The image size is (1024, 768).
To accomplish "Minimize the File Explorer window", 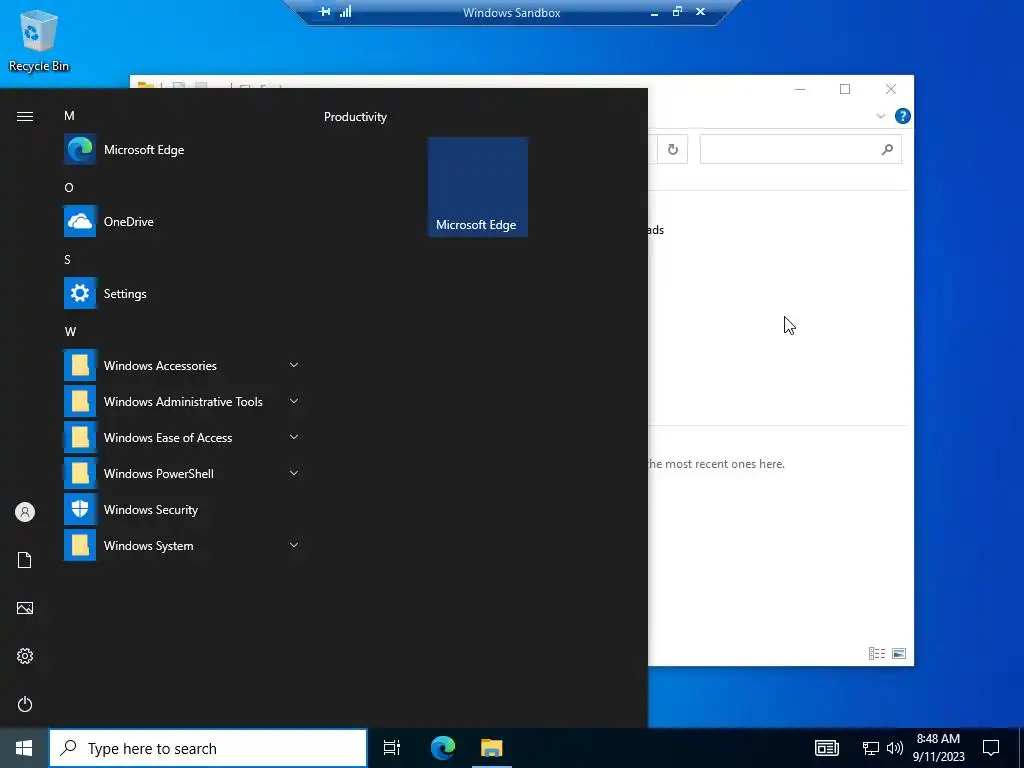I will (x=800, y=89).
